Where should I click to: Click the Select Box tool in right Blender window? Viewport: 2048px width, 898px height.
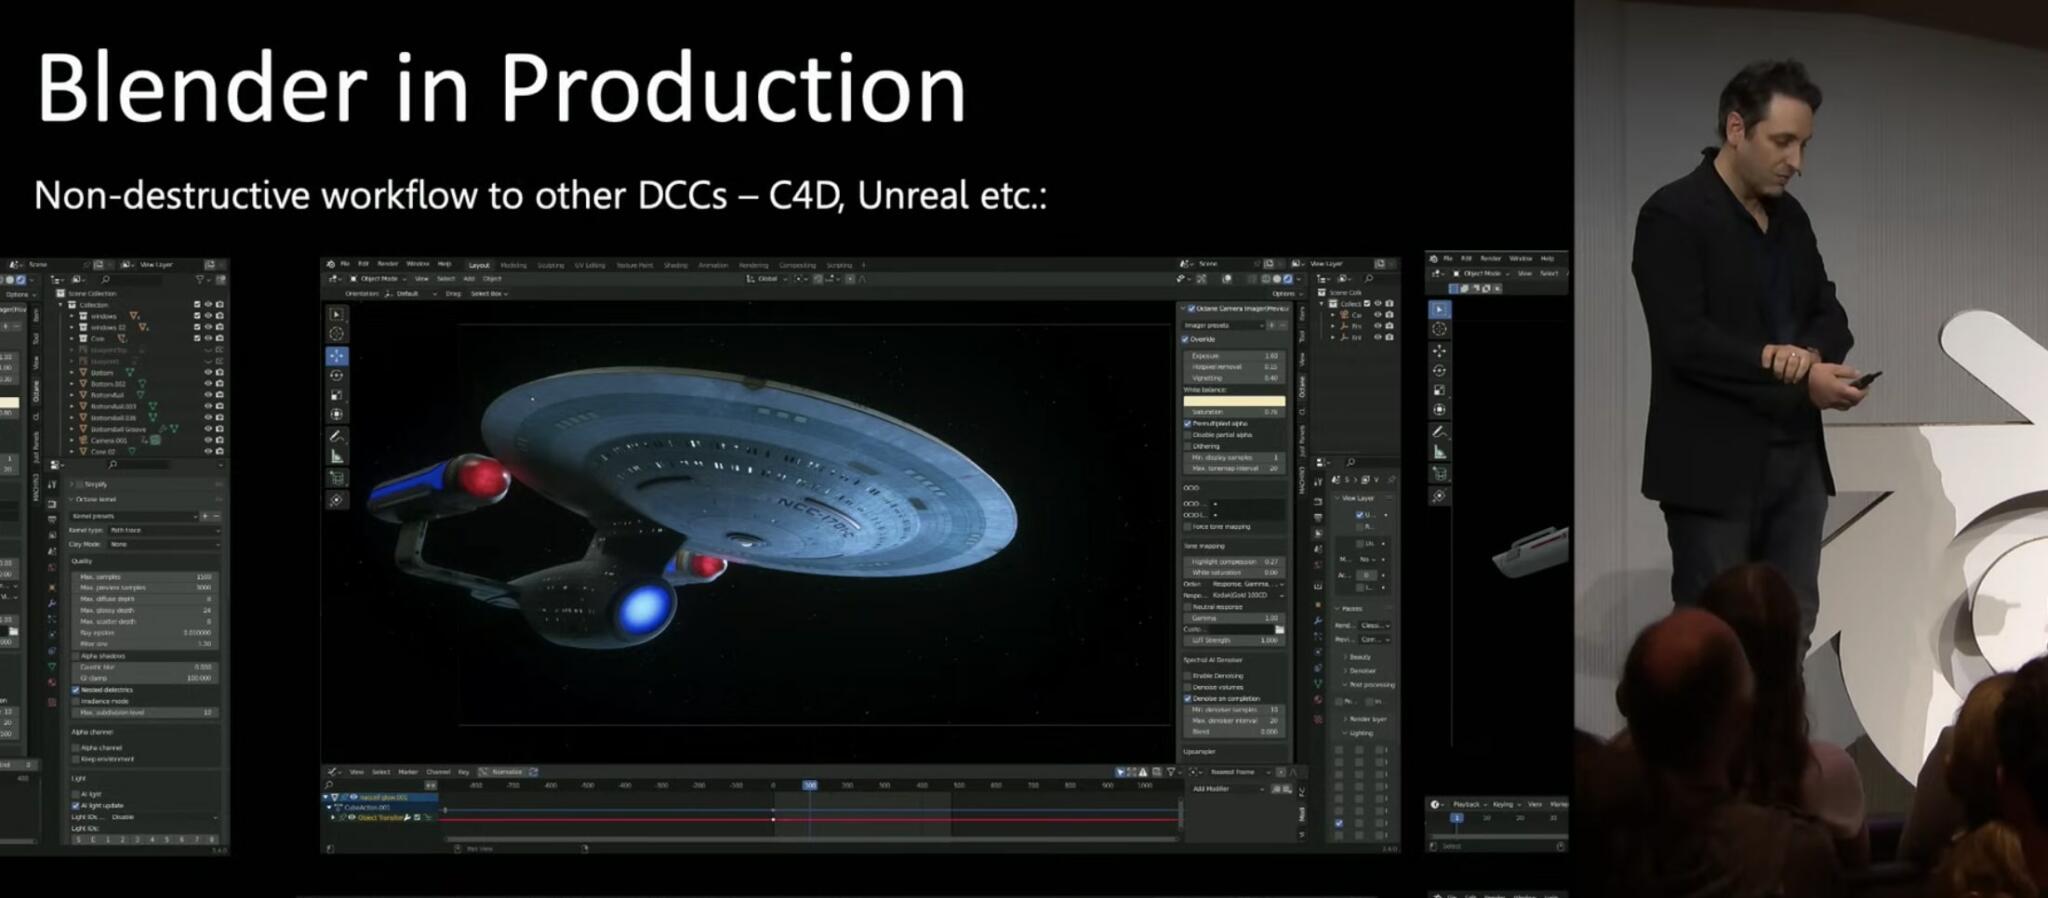click(x=1439, y=310)
